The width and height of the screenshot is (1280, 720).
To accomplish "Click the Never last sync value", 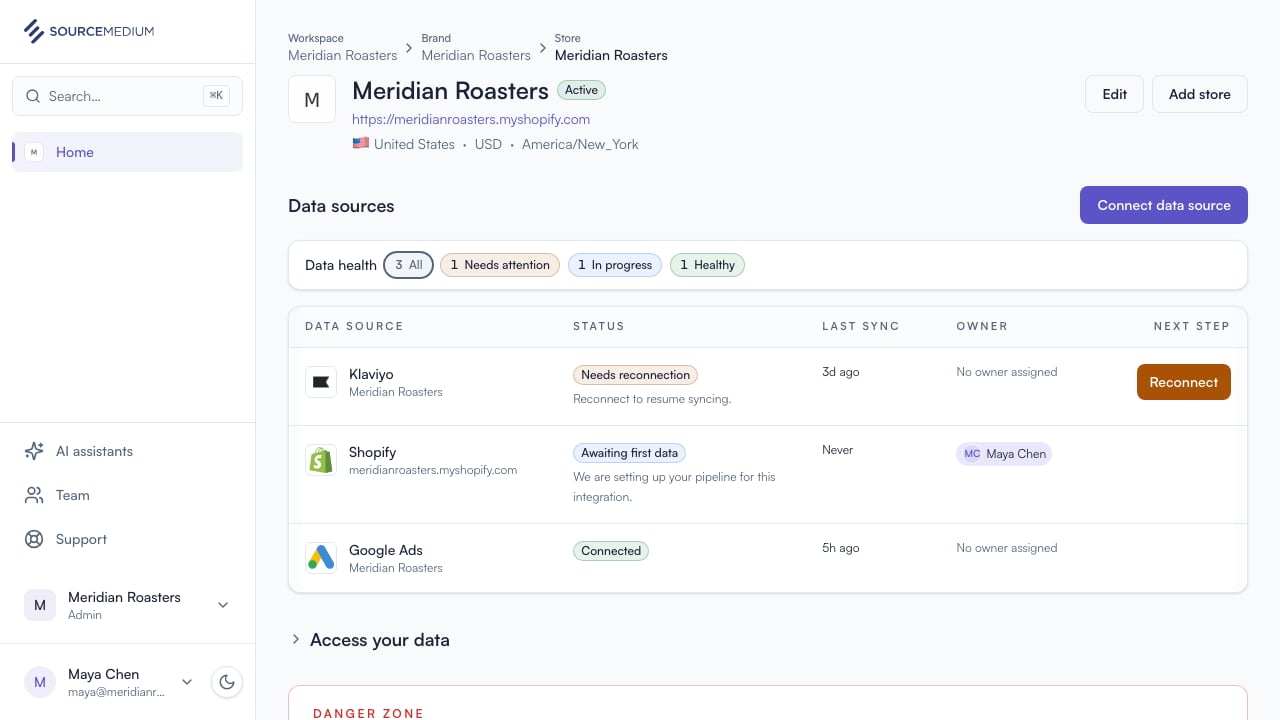I will coord(838,450).
